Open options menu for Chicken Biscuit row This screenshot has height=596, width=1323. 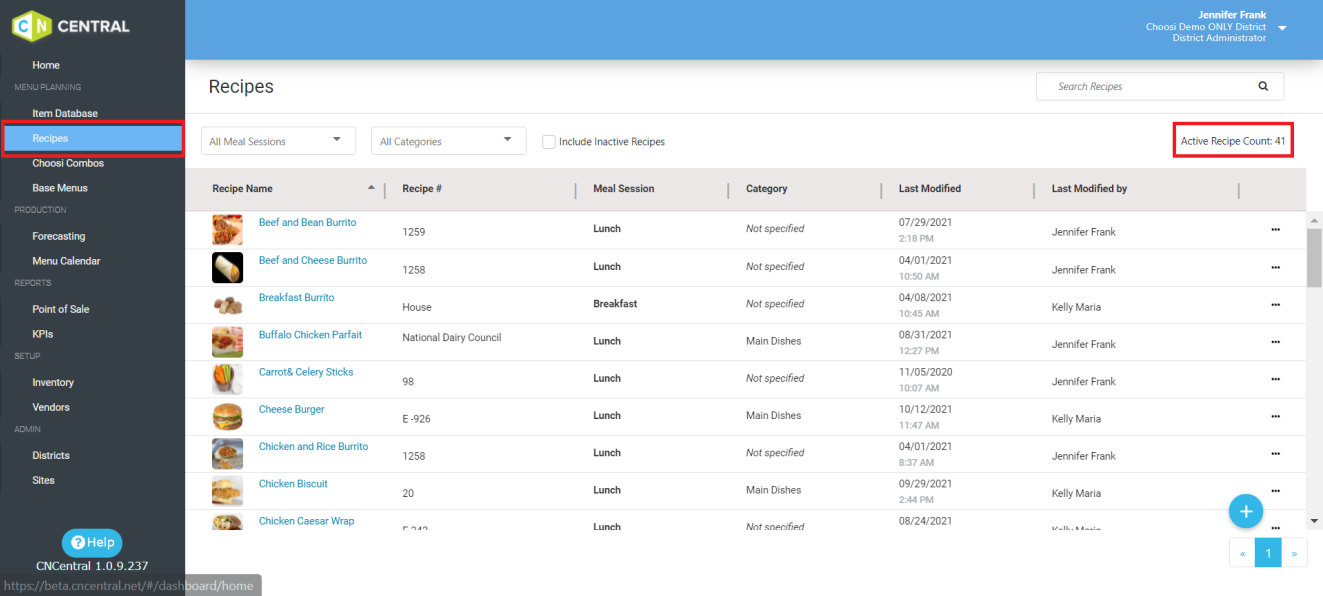tap(1275, 491)
